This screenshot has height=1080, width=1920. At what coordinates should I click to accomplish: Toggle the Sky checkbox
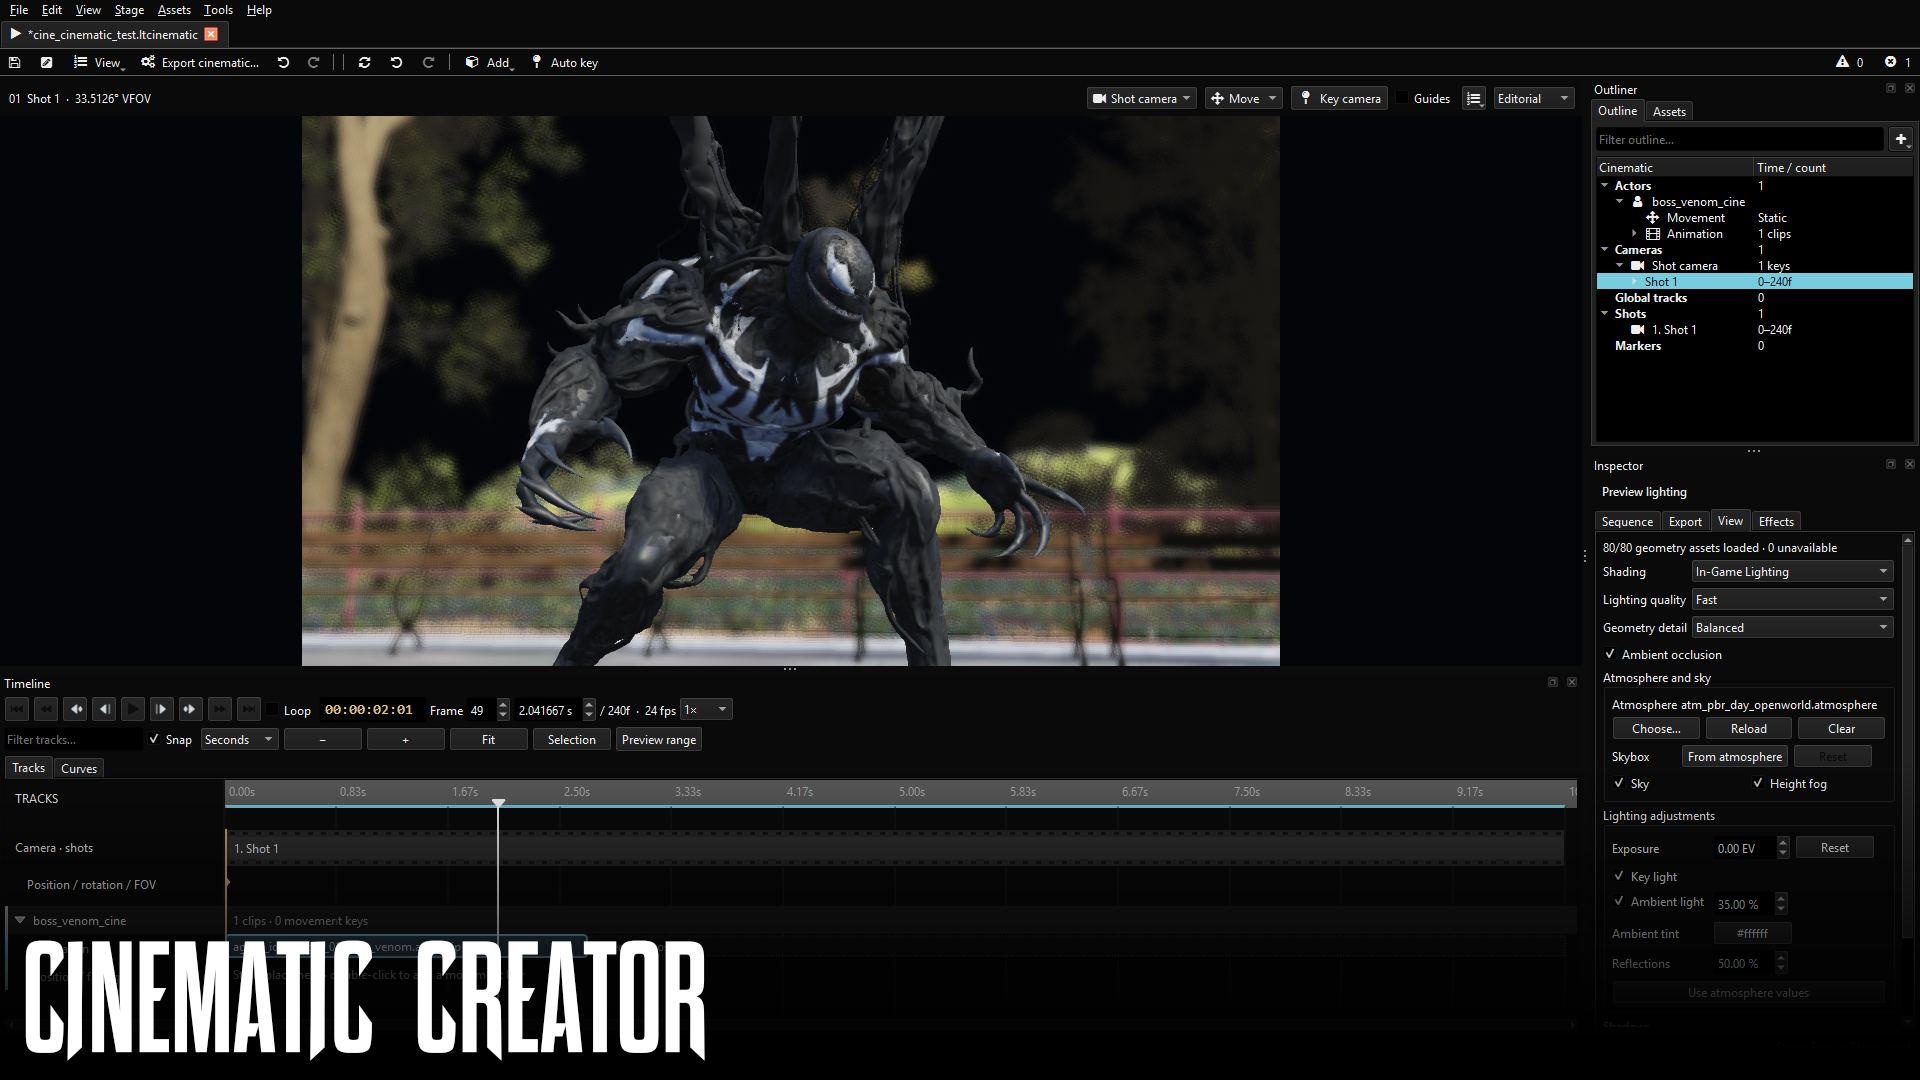pos(1619,783)
